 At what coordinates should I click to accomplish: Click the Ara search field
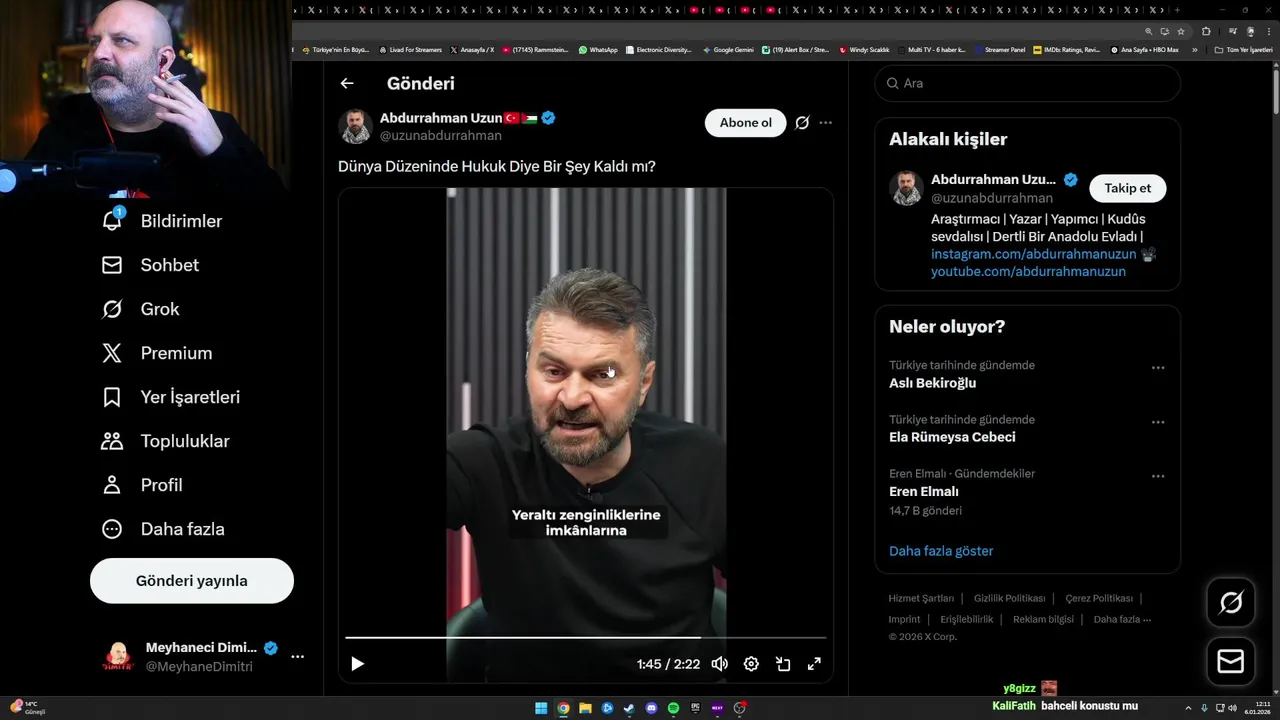coord(1028,83)
